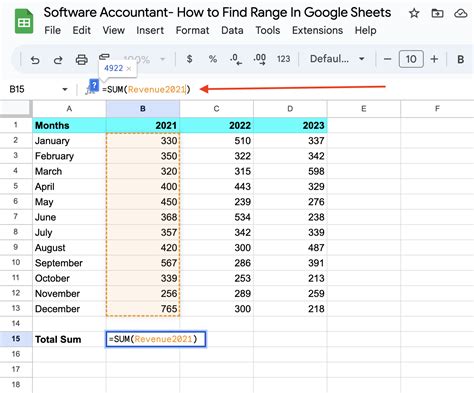
Task: Dismiss the 4922 result preview tooltip
Action: [129, 68]
